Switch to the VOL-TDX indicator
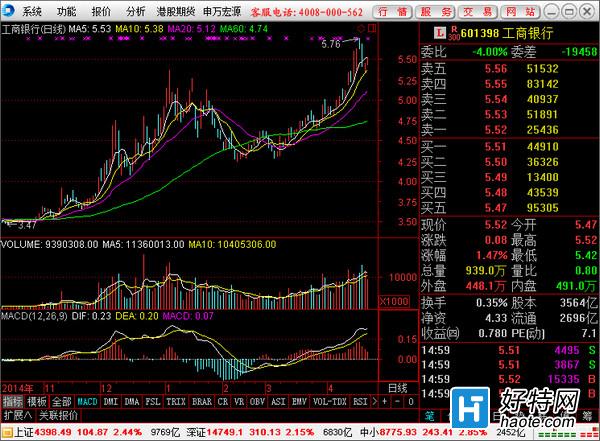This screenshot has width=600, height=441. point(329,402)
